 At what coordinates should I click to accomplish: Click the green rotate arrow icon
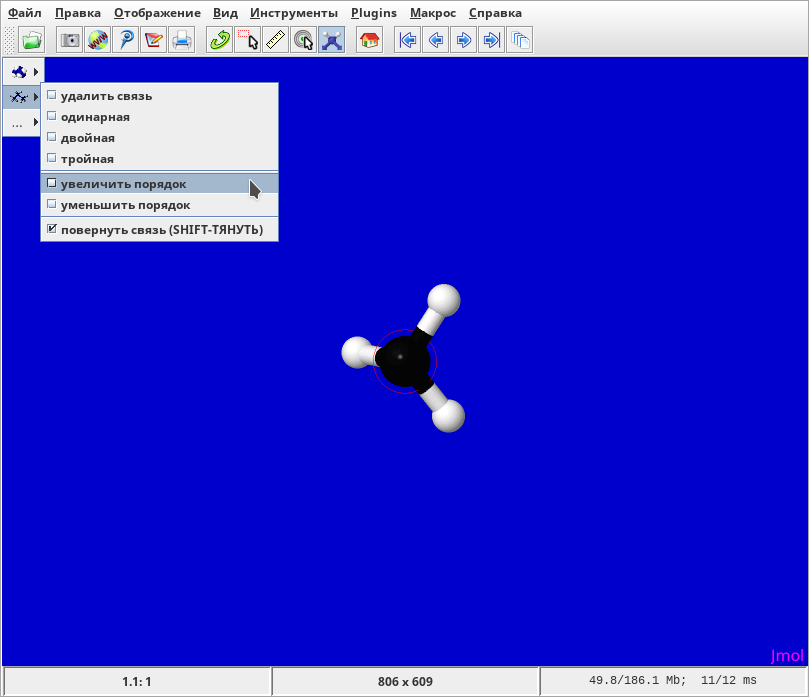pos(219,40)
